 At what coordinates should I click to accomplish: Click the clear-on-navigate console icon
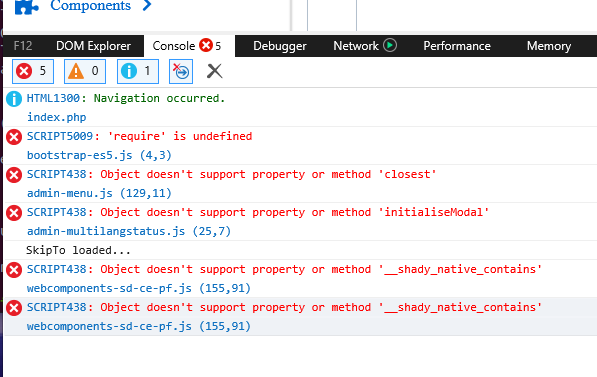181,71
